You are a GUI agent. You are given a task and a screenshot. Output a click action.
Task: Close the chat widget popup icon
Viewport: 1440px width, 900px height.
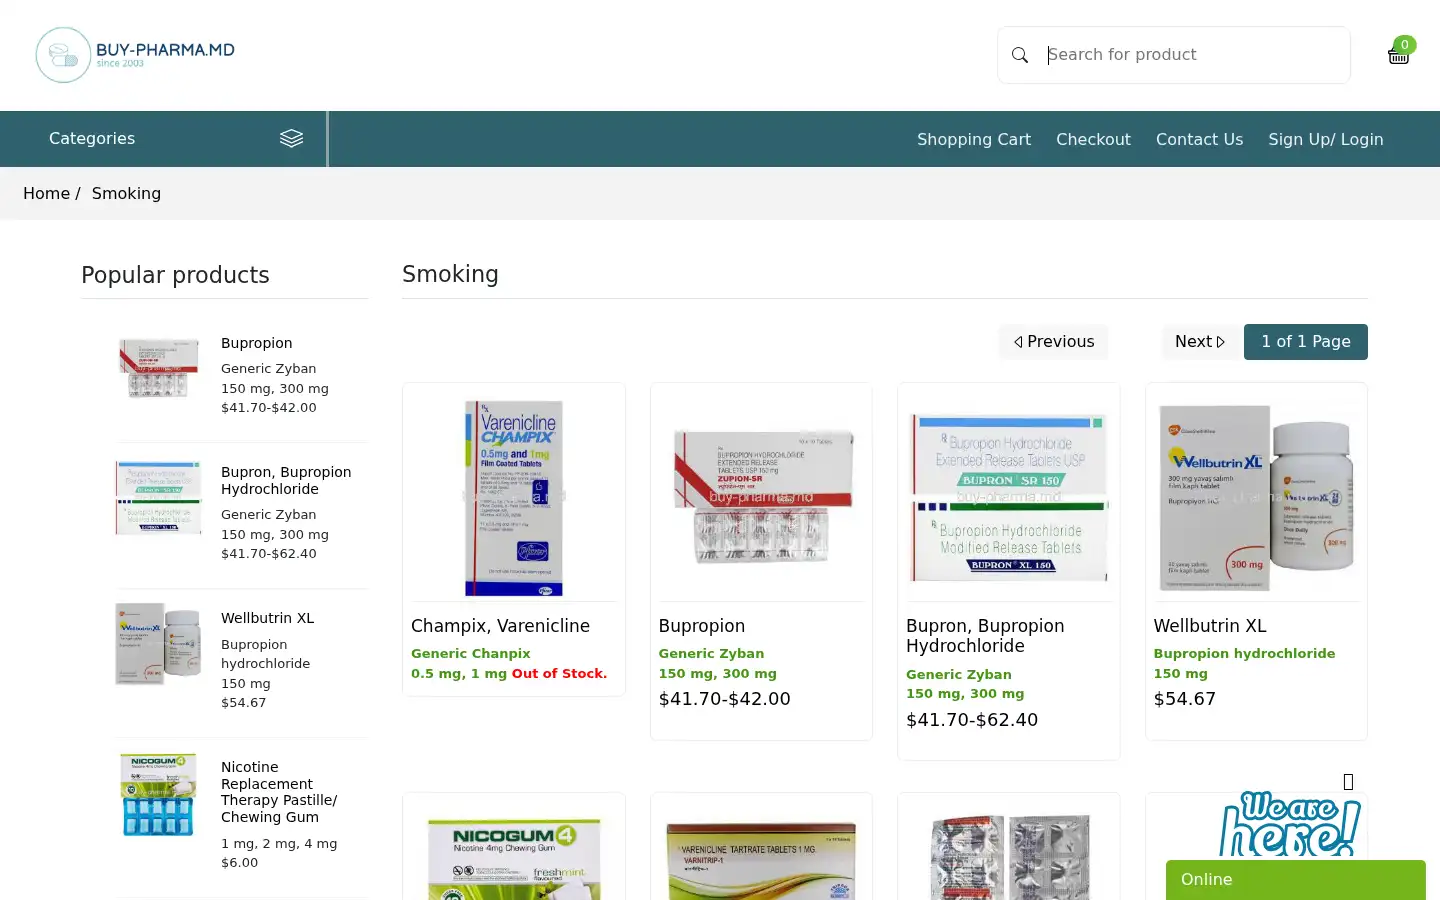(x=1348, y=782)
